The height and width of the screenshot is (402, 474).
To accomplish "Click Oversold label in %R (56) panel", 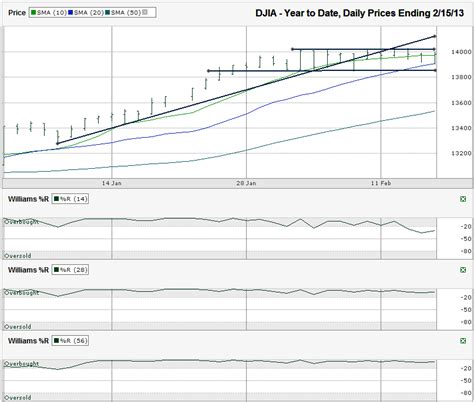I will [x=18, y=398].
